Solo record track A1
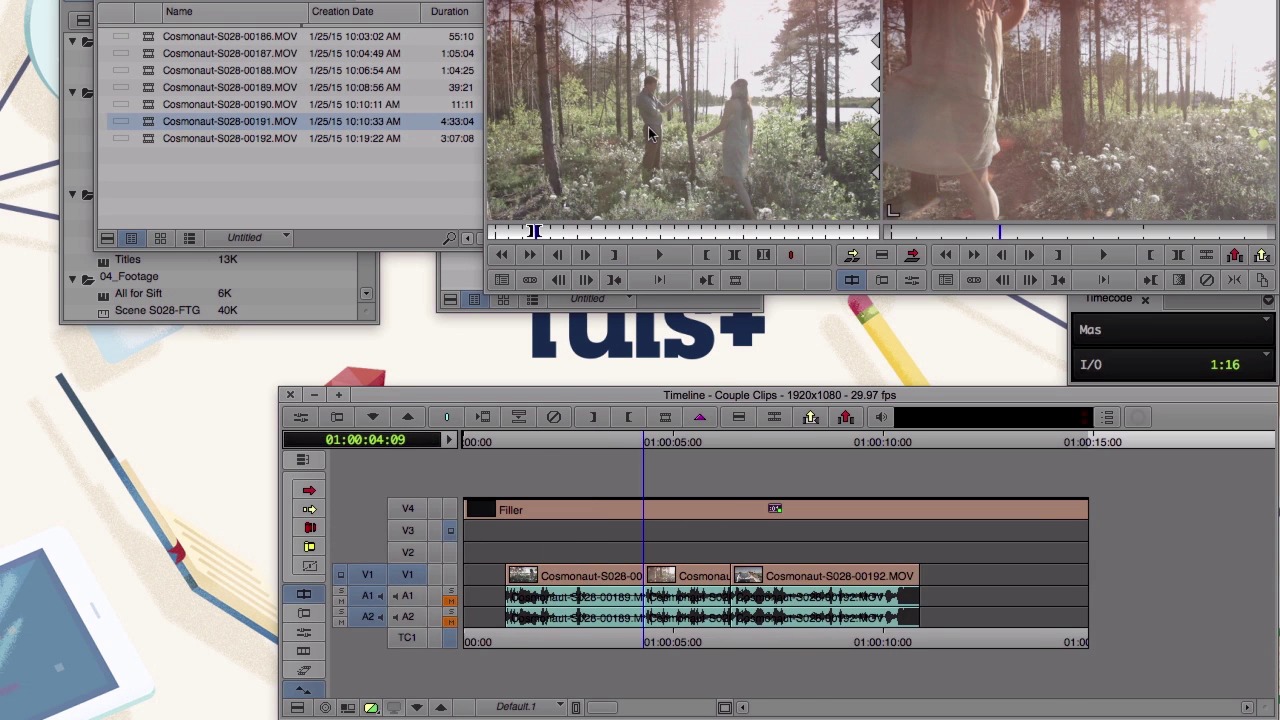The height and width of the screenshot is (720, 1280). [450, 591]
